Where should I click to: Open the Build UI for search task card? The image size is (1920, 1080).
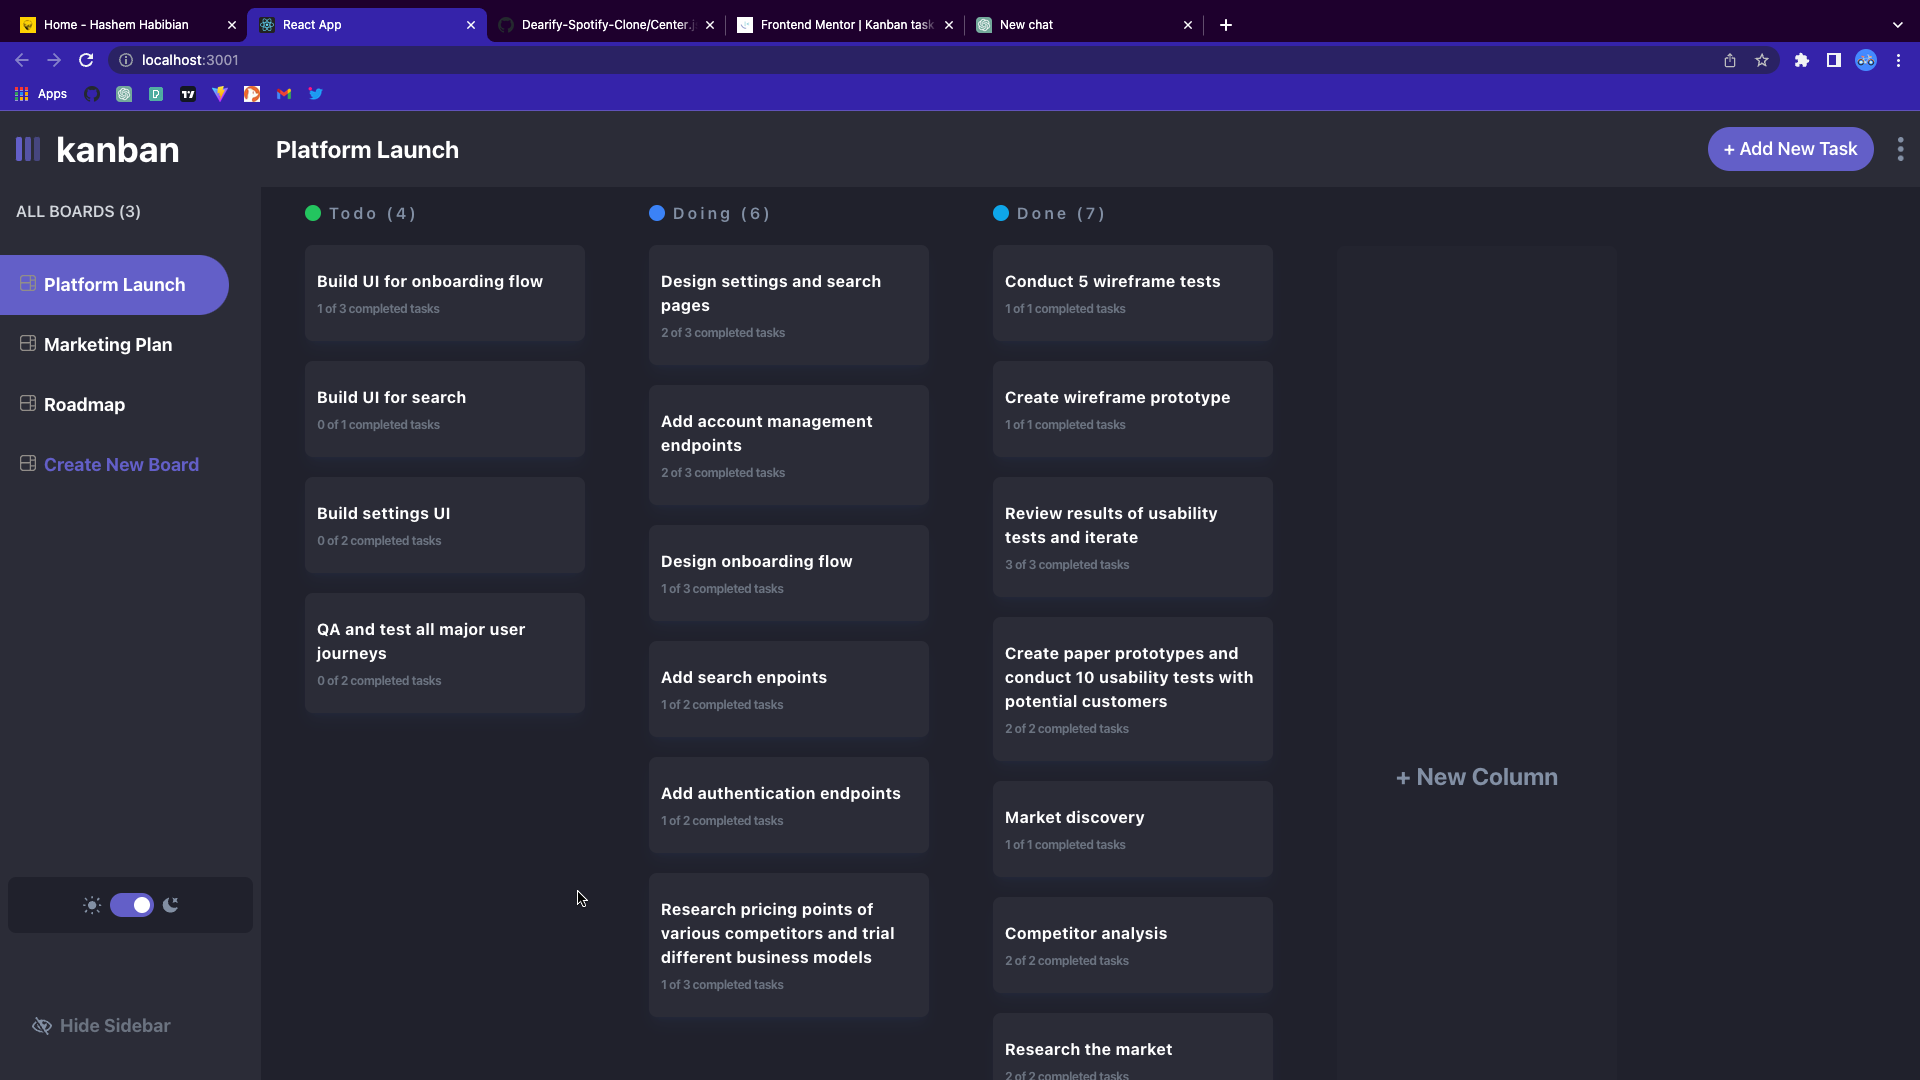click(x=444, y=409)
